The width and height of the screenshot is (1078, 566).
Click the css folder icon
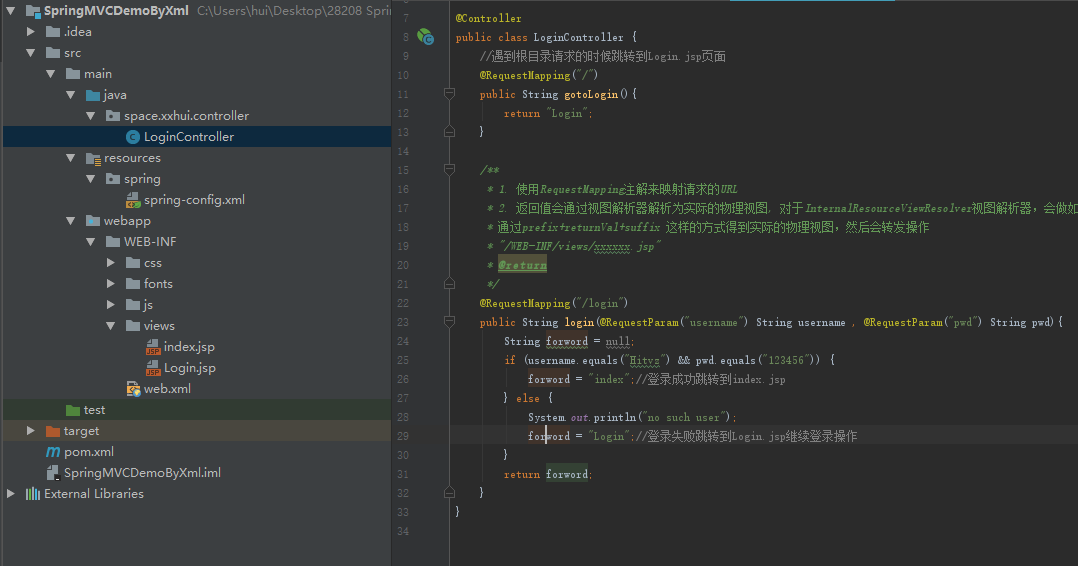133,263
